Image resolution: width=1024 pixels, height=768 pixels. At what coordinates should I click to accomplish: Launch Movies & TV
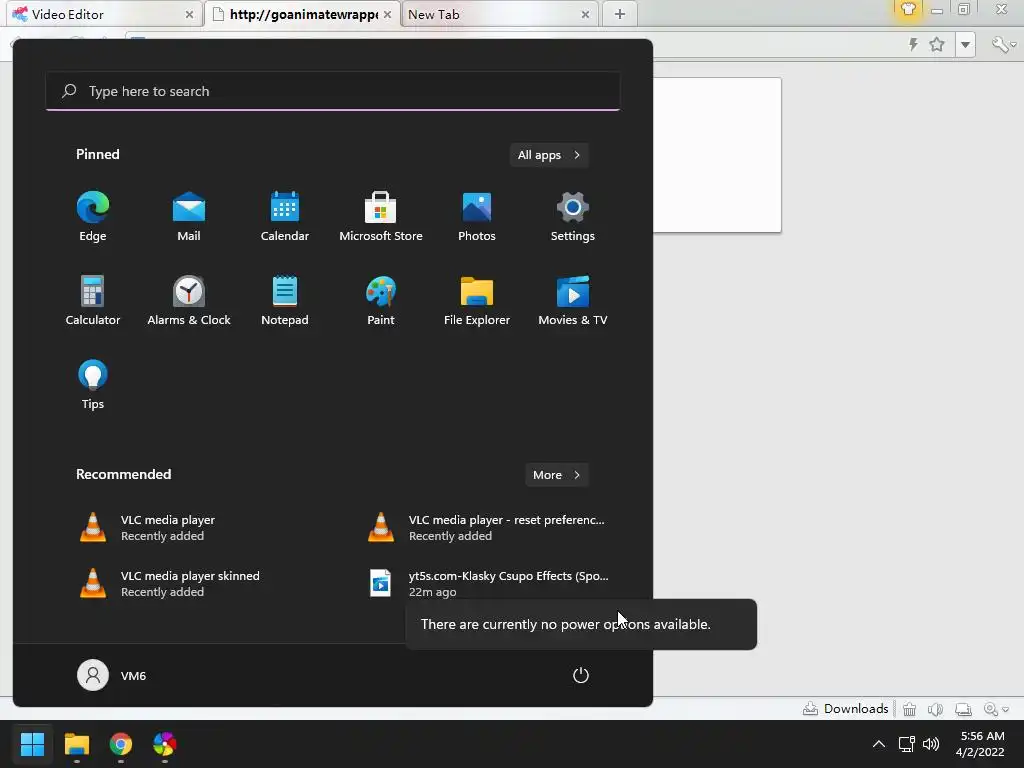coord(573,300)
